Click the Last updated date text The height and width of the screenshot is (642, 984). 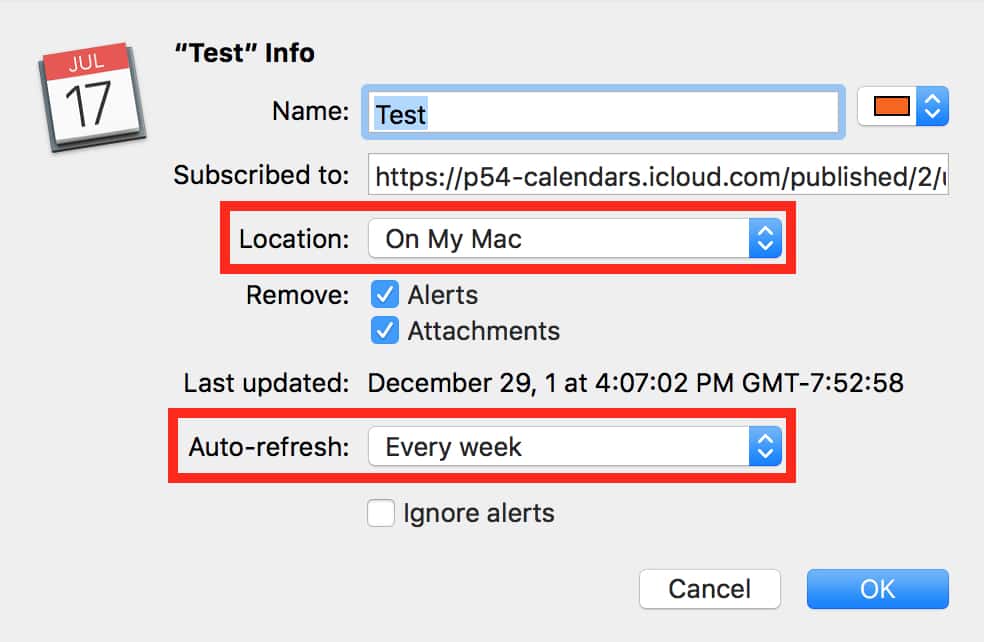(x=635, y=383)
